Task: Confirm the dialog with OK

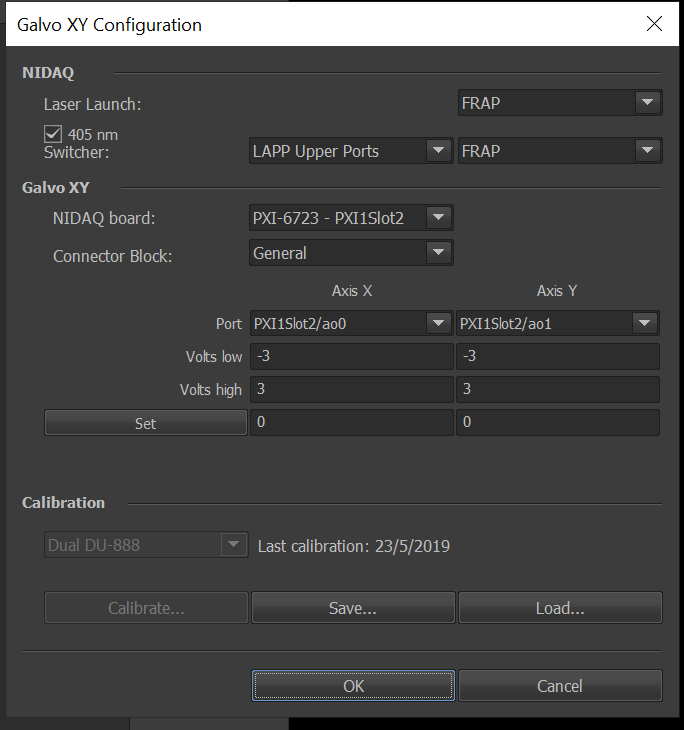Action: (x=353, y=686)
